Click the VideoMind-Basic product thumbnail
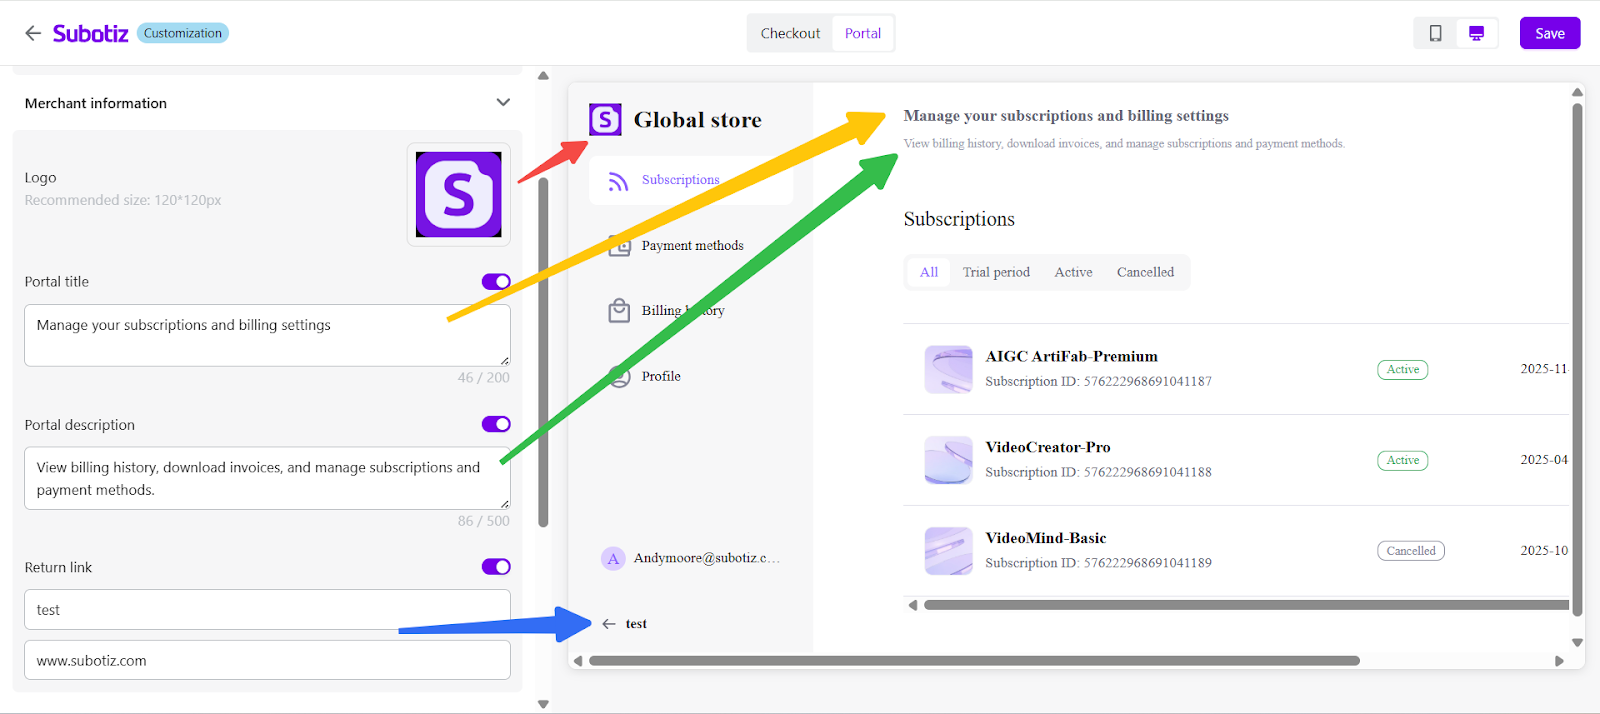1600x714 pixels. point(948,551)
